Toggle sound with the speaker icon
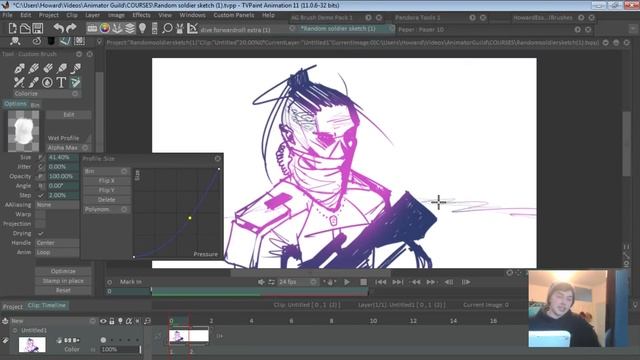 point(261,282)
